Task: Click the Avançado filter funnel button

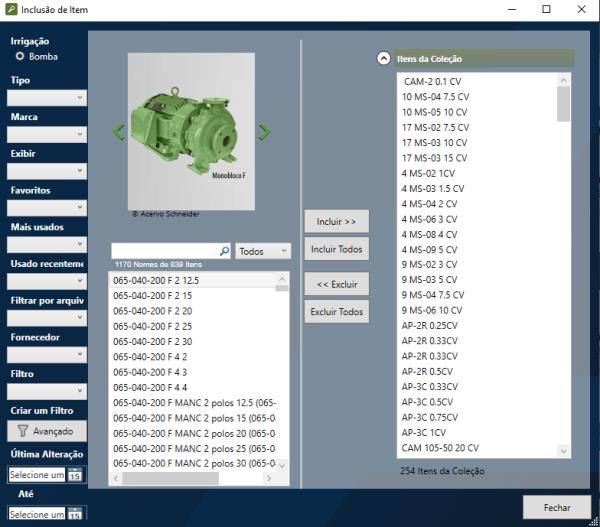Action: coord(45,431)
